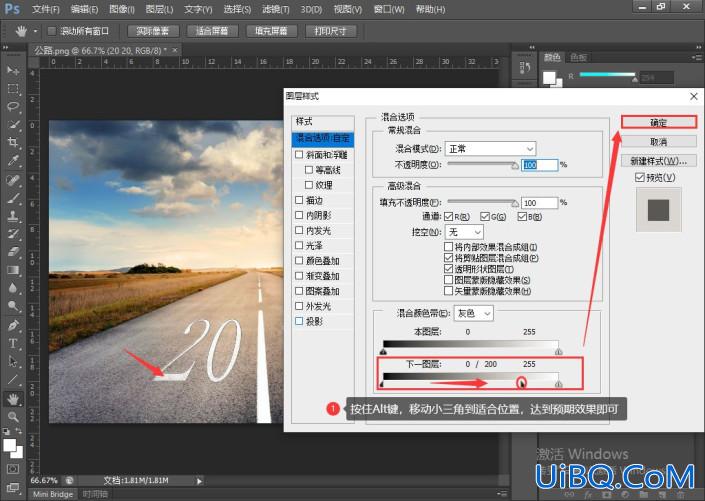
Task: Select the Lasso tool
Action: click(13, 107)
